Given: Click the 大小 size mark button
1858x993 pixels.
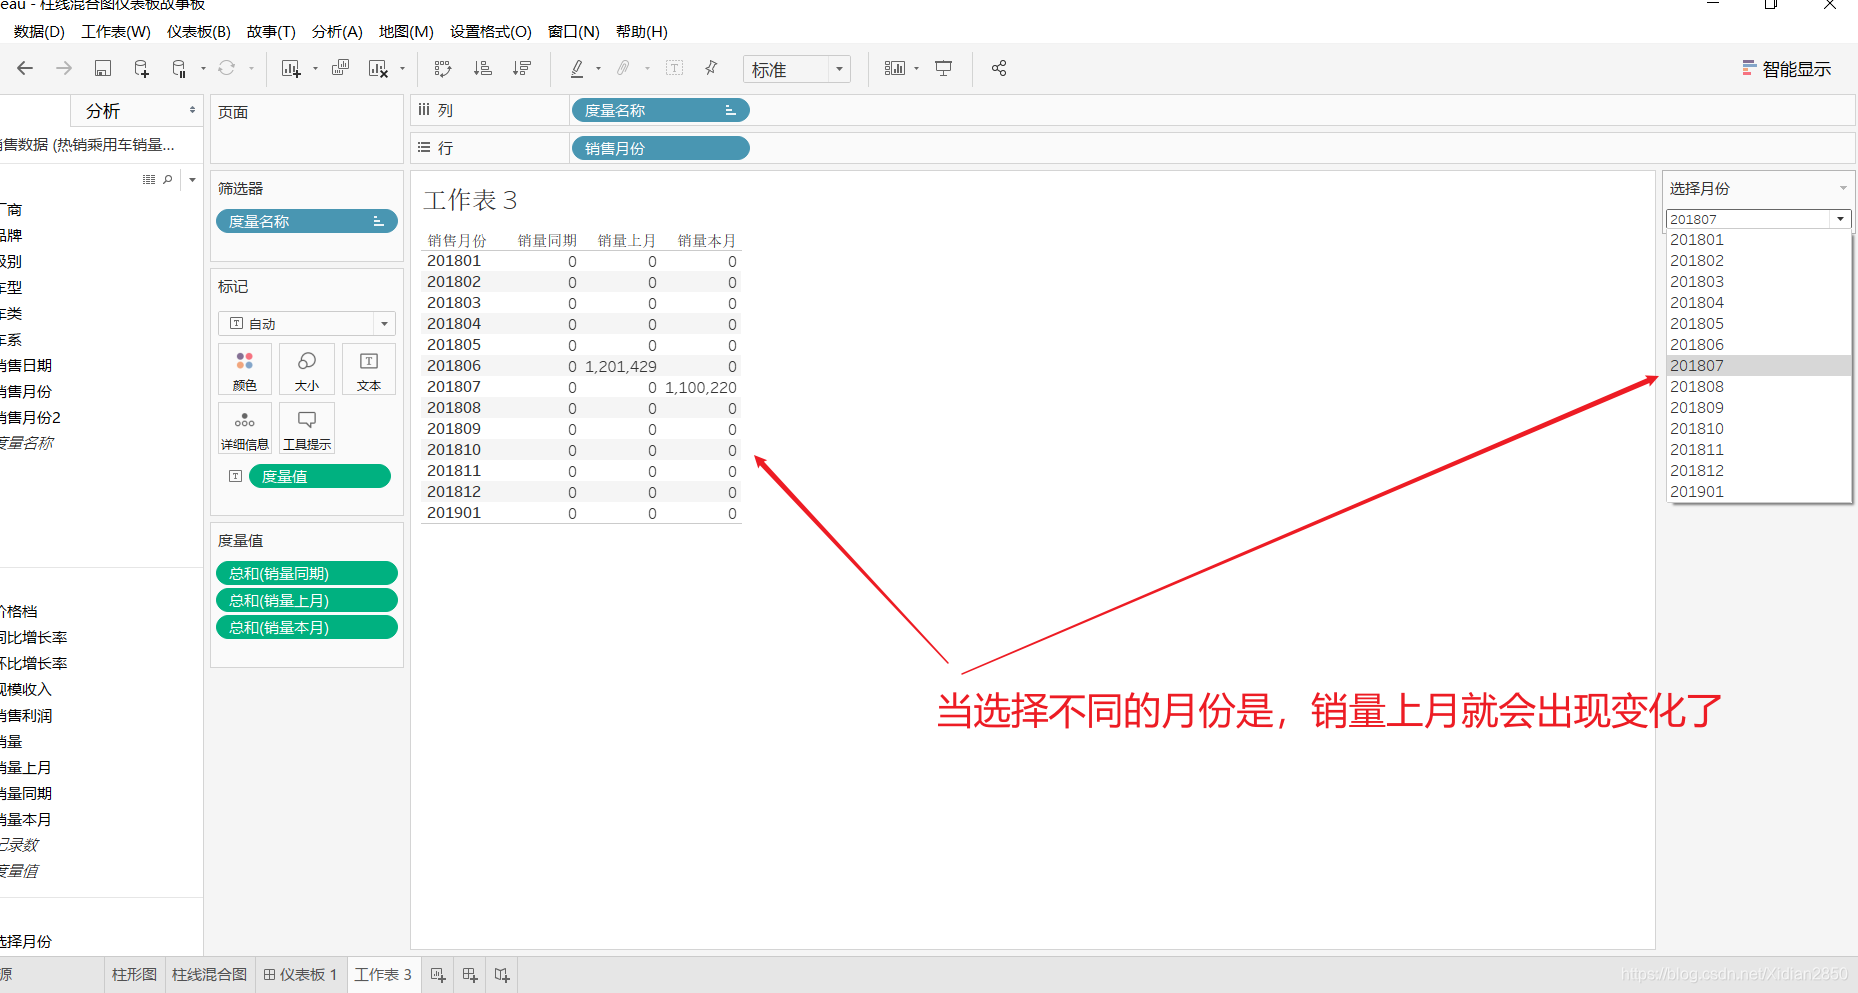Looking at the screenshot, I should coord(307,370).
